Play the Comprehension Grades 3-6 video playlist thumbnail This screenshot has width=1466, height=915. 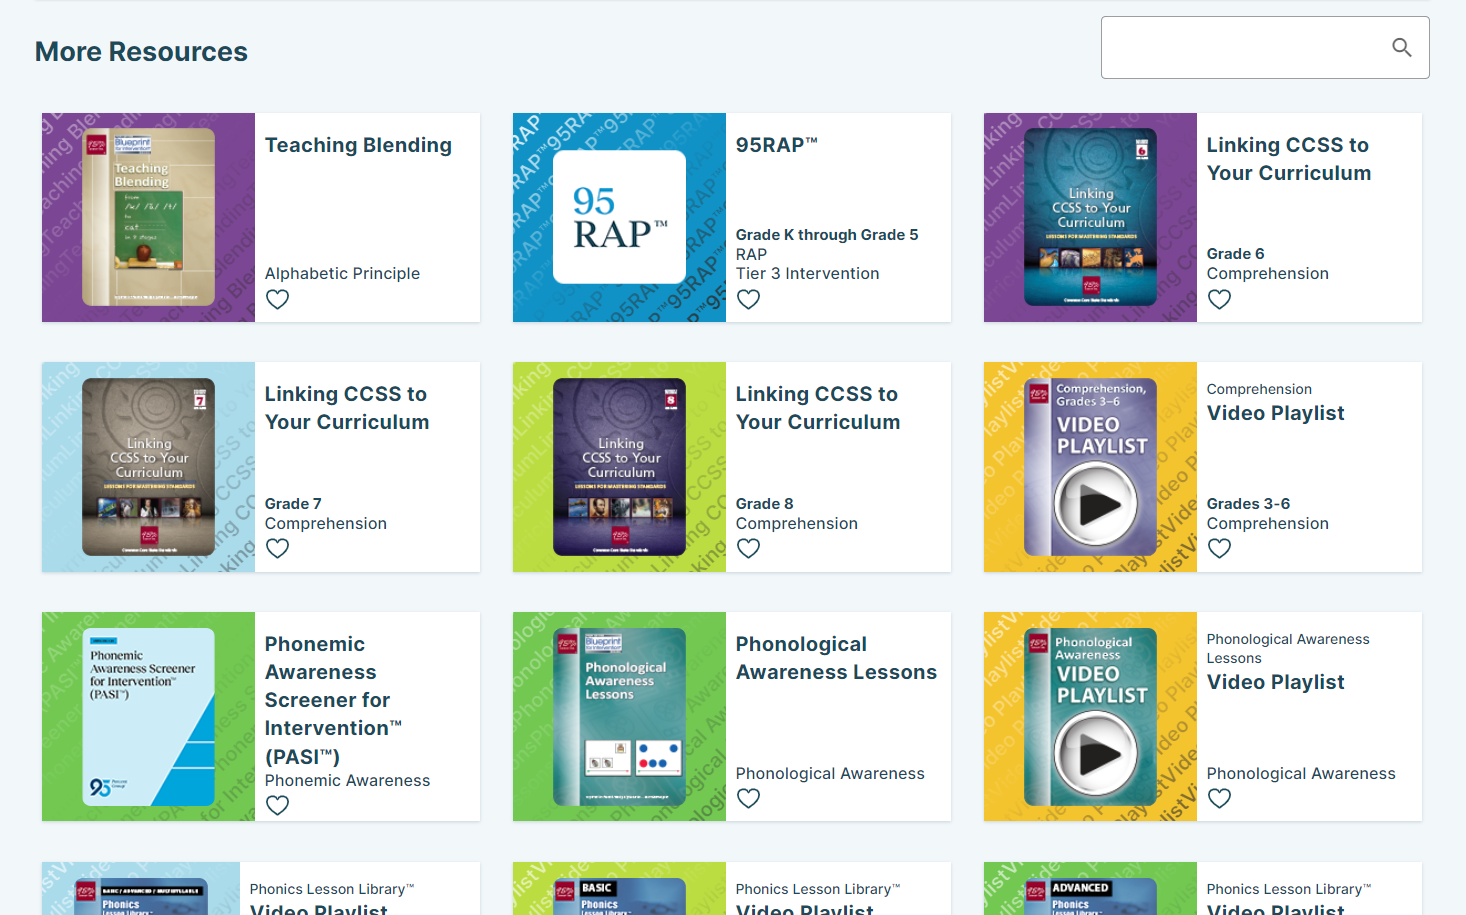[x=1090, y=467]
